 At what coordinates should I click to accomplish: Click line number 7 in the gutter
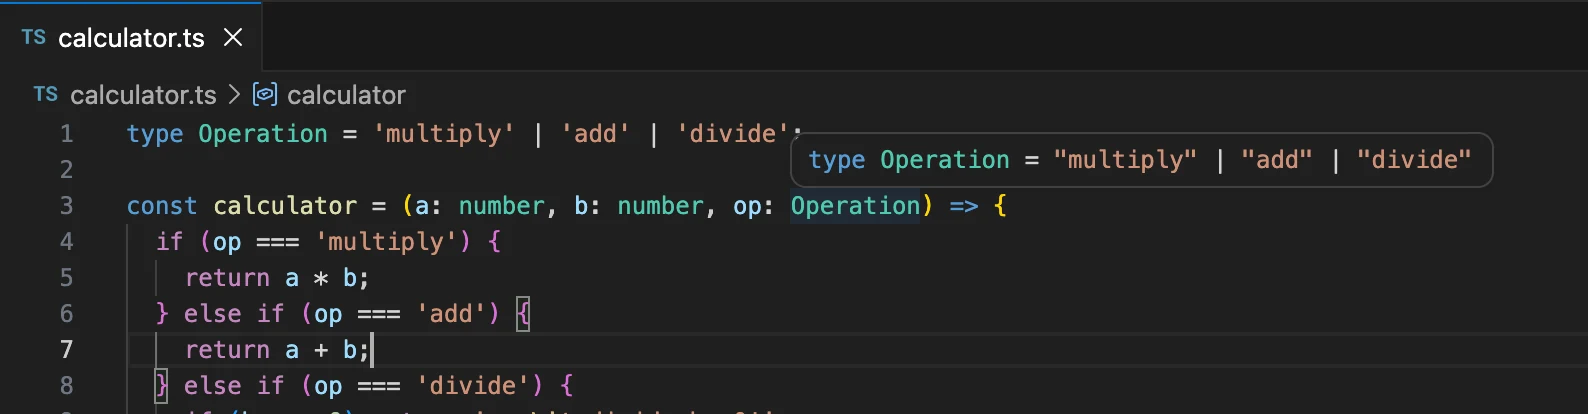66,350
